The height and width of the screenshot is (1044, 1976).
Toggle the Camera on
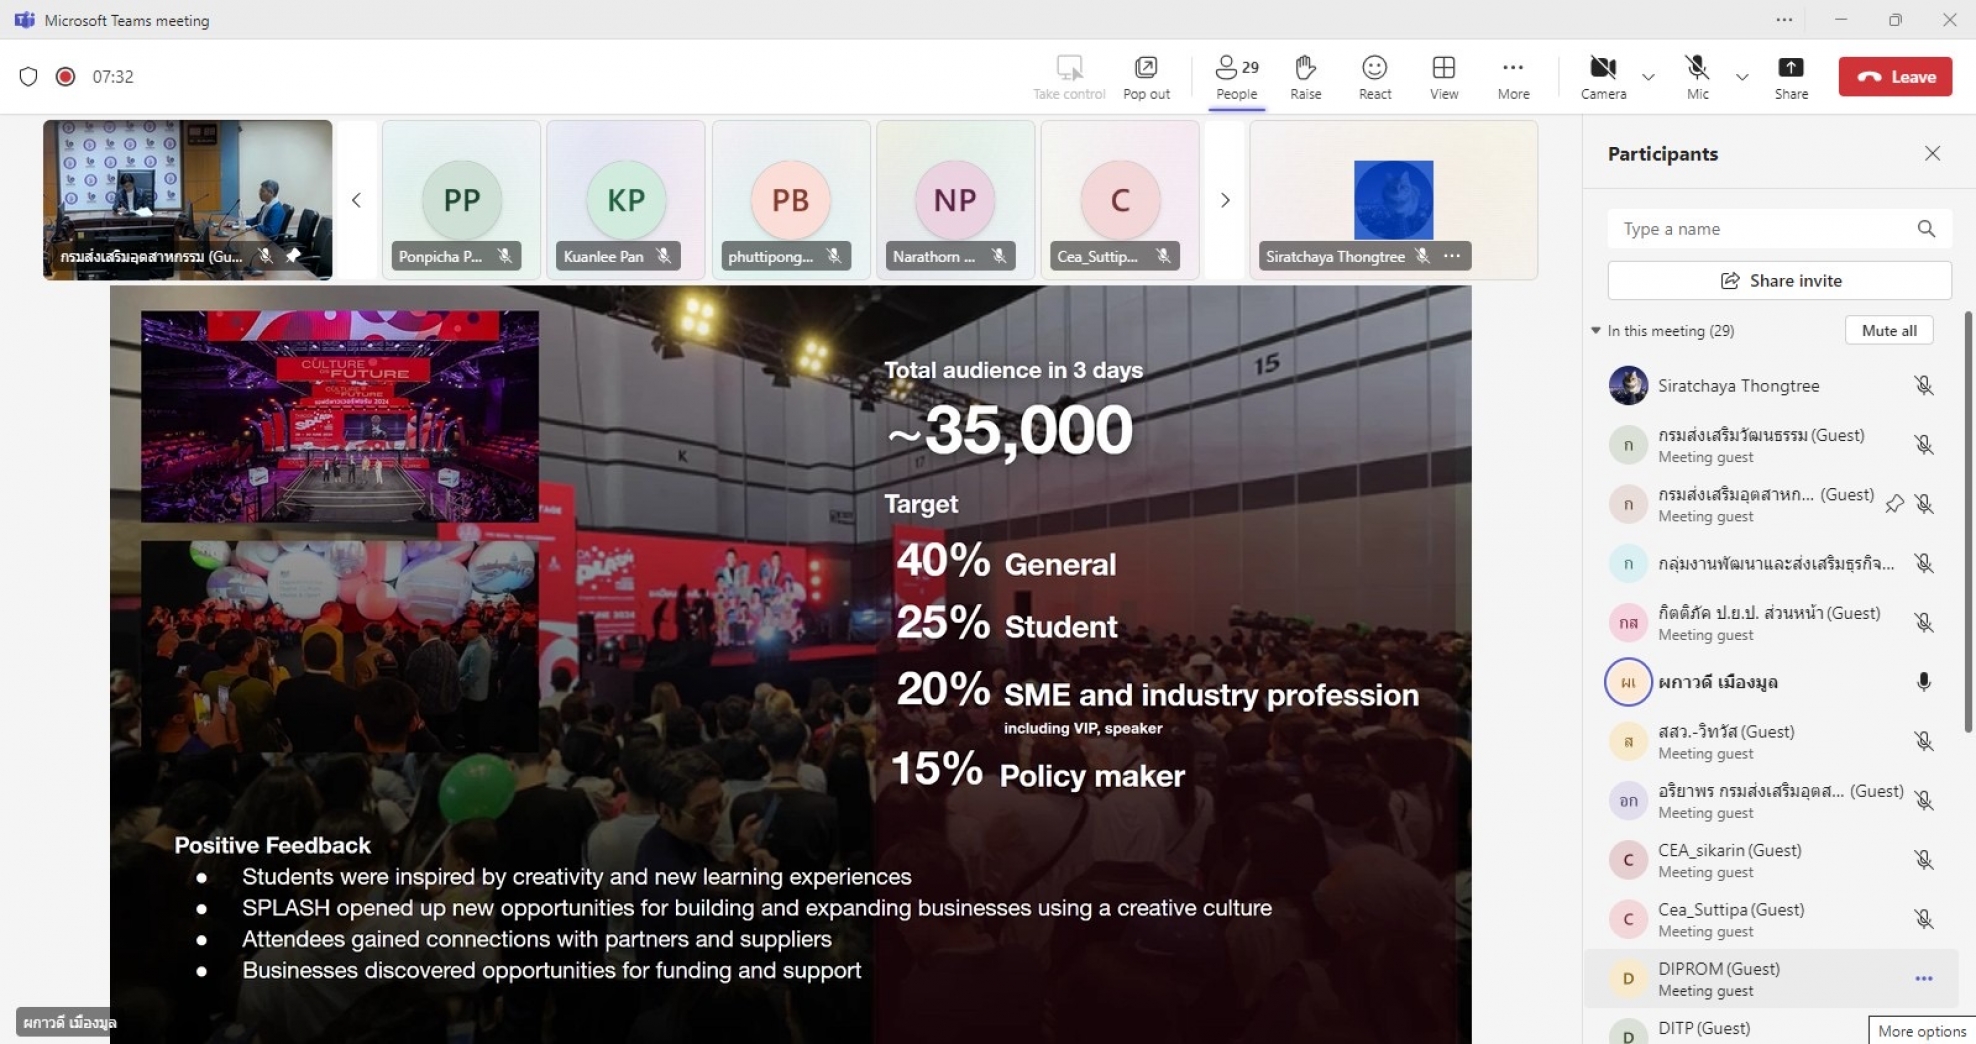[x=1603, y=77]
